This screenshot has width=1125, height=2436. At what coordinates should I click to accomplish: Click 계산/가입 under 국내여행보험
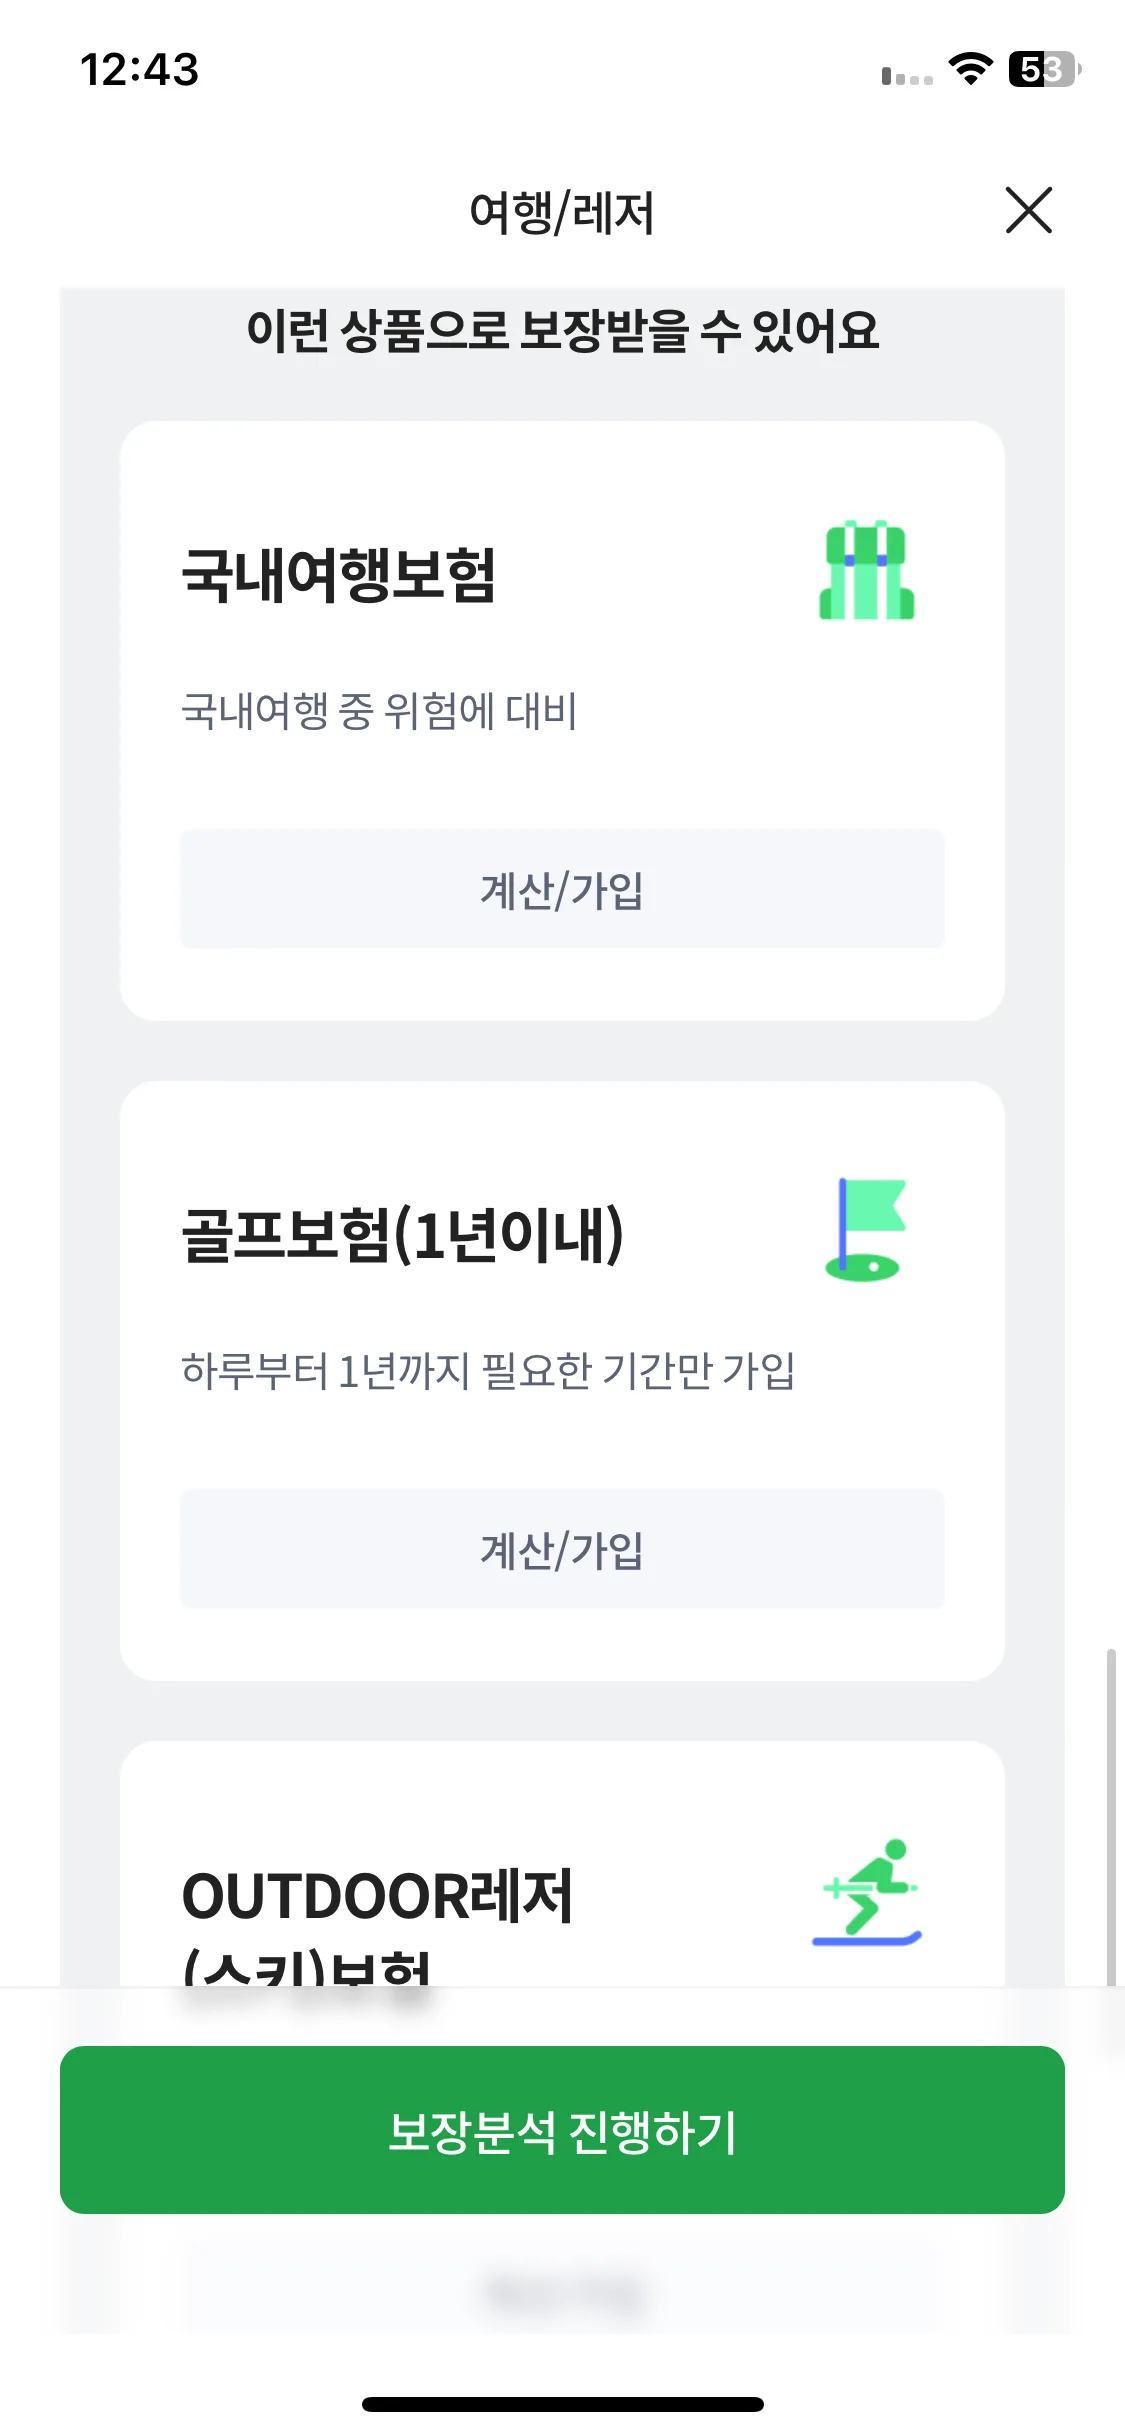pyautogui.click(x=562, y=888)
